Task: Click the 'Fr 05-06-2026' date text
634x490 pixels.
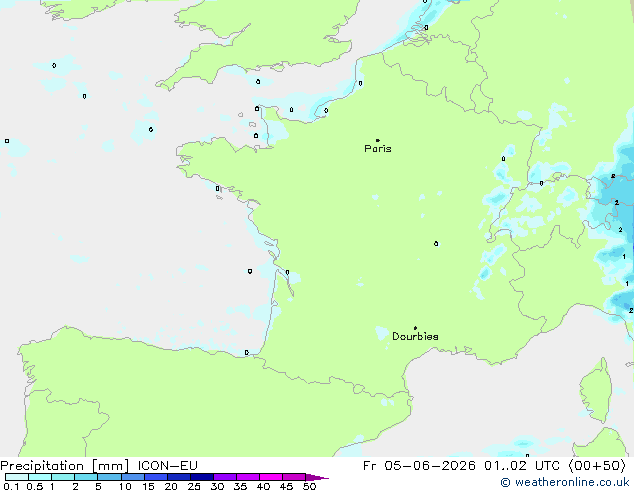Action: coord(419,466)
